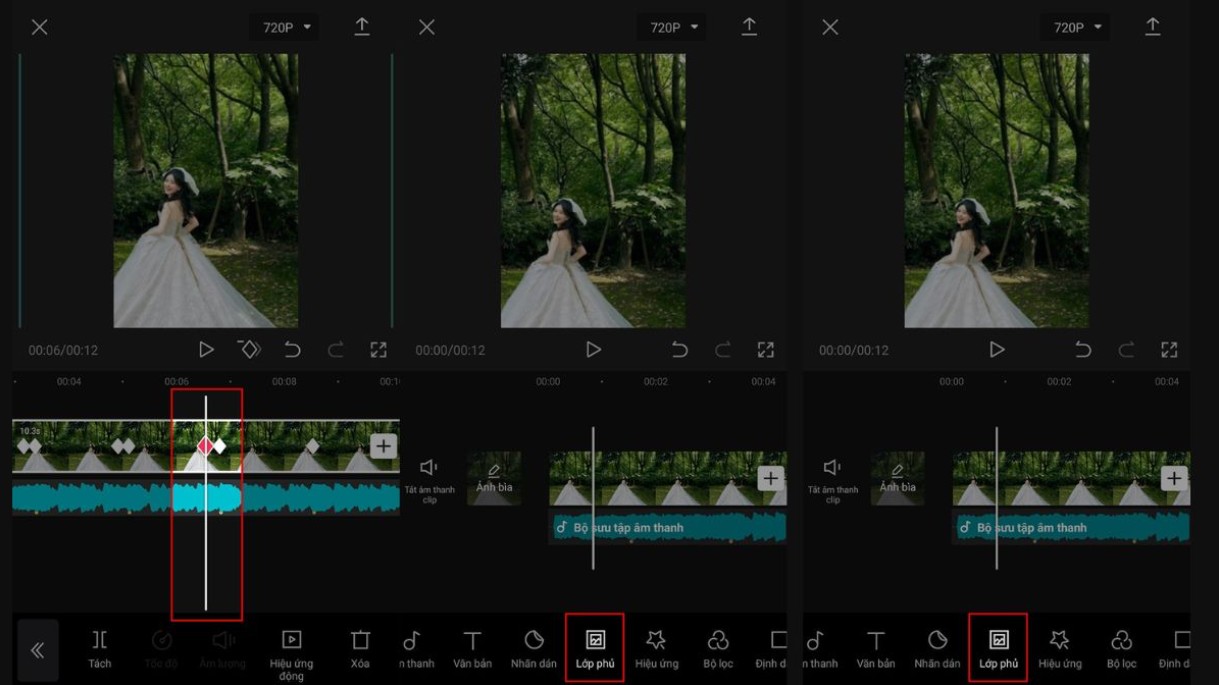Select Nhãn dán sticker in middle panel
Screen dimensions: 1219x685
pyautogui.click(x=534, y=647)
